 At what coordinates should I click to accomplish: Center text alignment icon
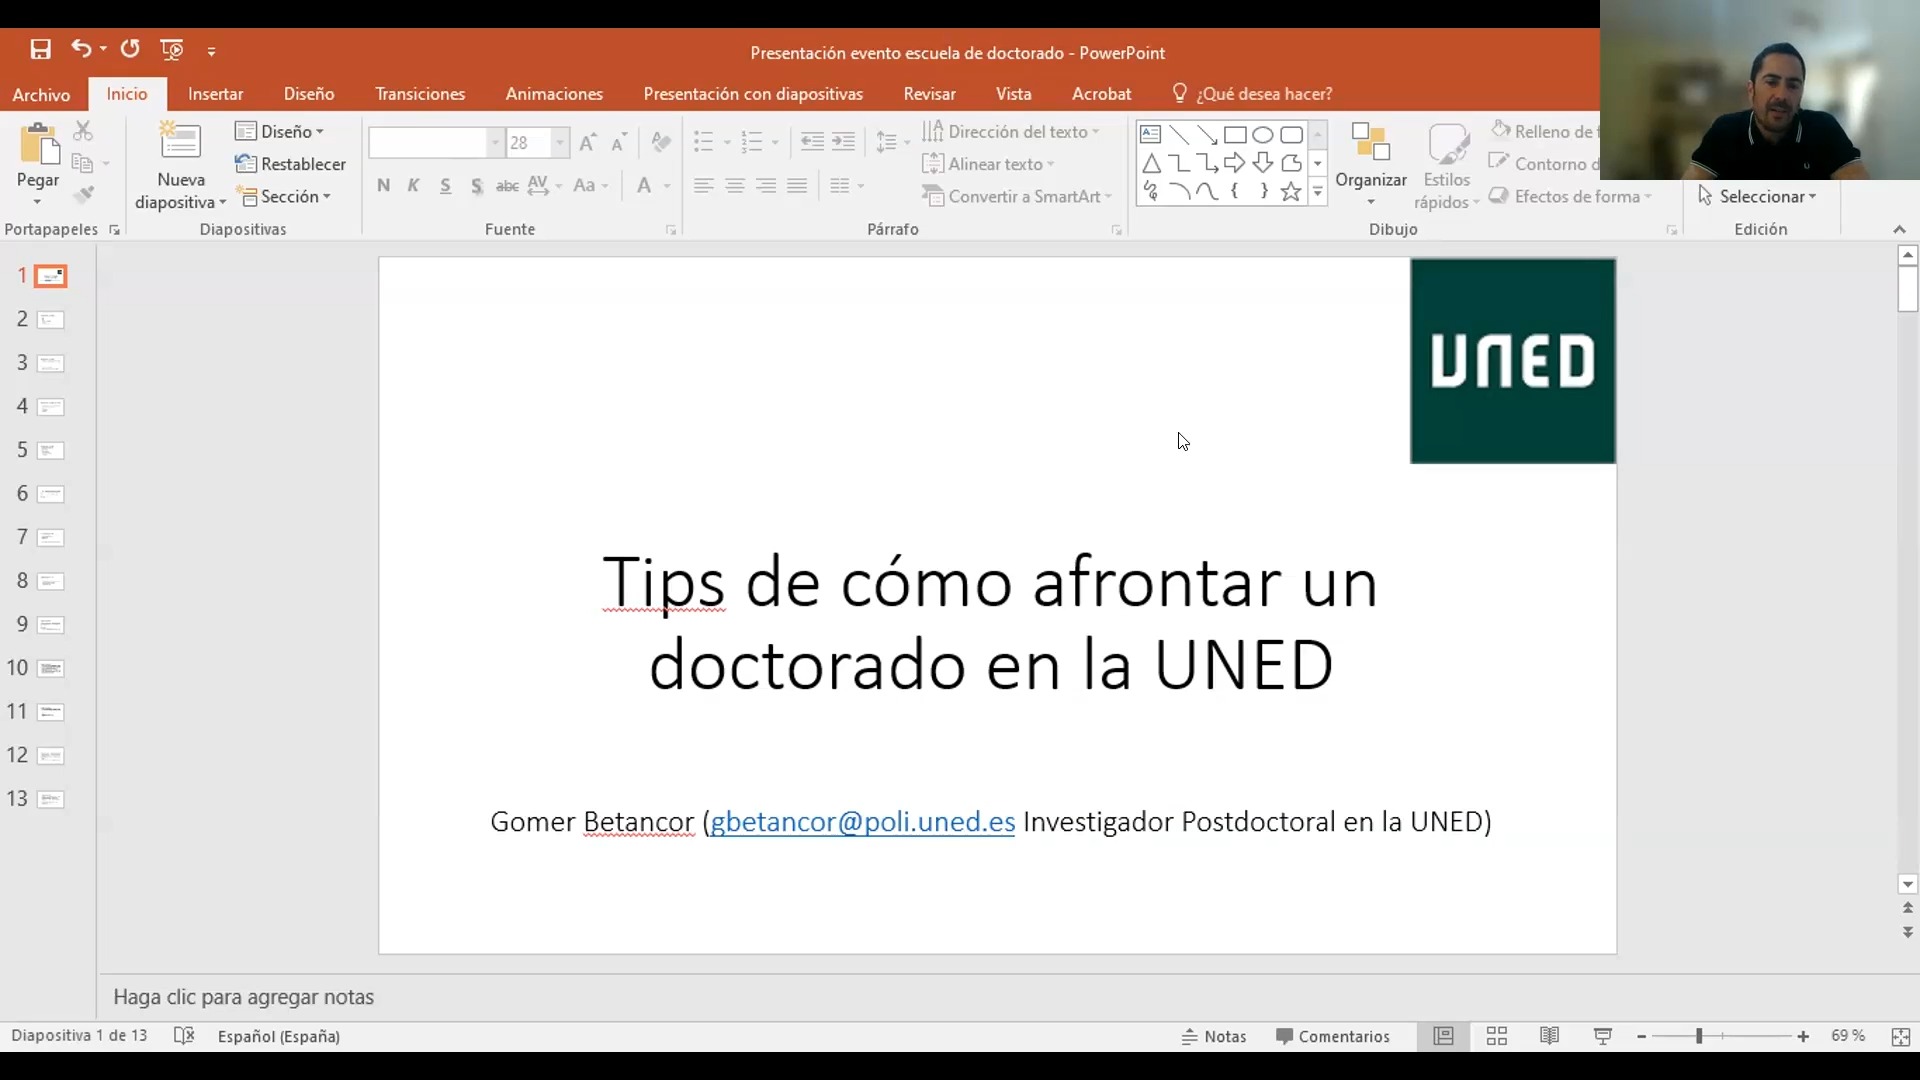click(735, 186)
